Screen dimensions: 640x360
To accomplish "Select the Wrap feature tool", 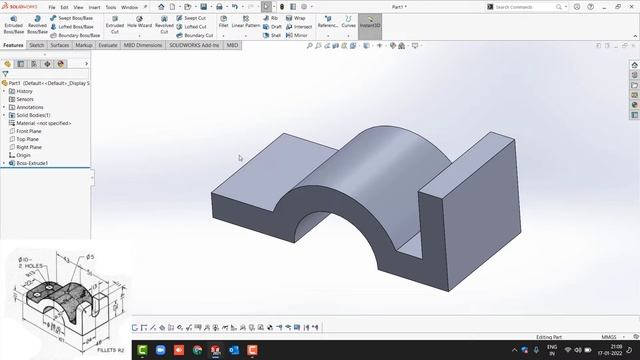I will 296,18.
